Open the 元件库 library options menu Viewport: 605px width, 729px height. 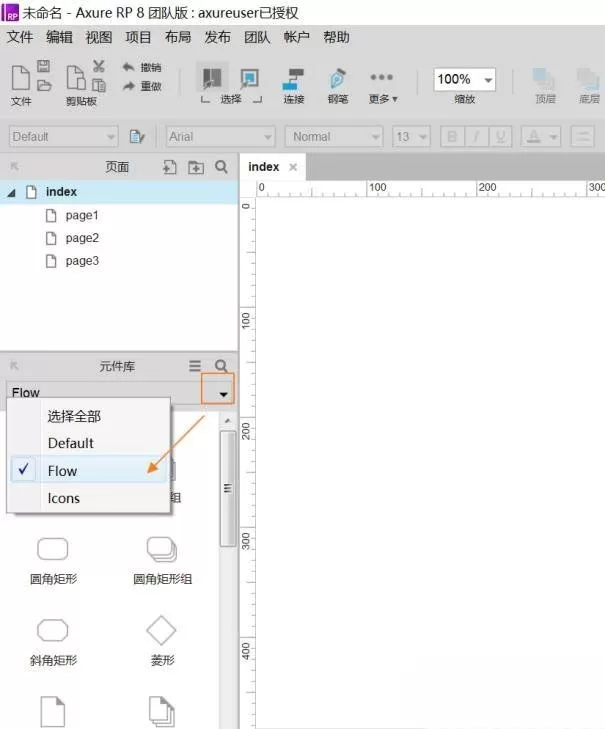195,366
